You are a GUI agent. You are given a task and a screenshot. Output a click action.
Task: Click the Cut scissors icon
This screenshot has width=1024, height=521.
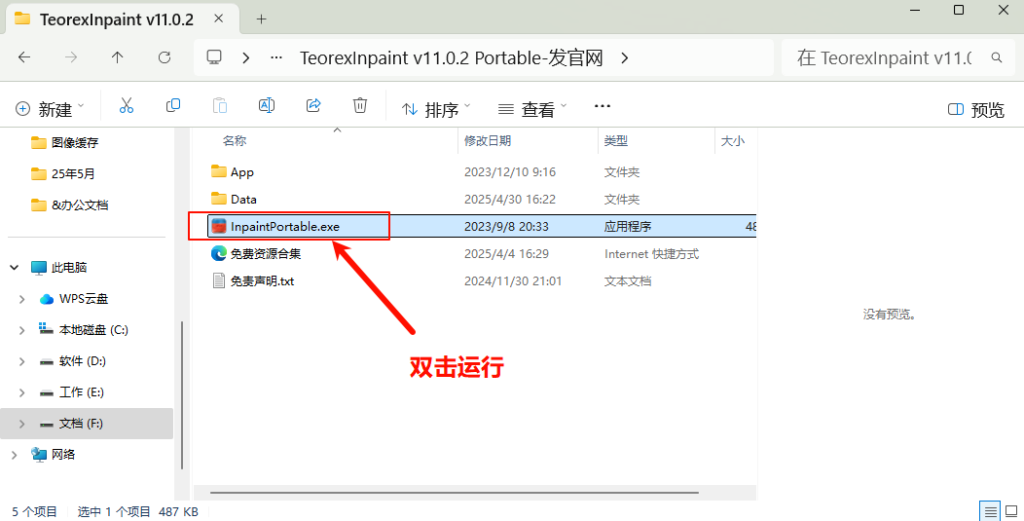click(x=126, y=106)
